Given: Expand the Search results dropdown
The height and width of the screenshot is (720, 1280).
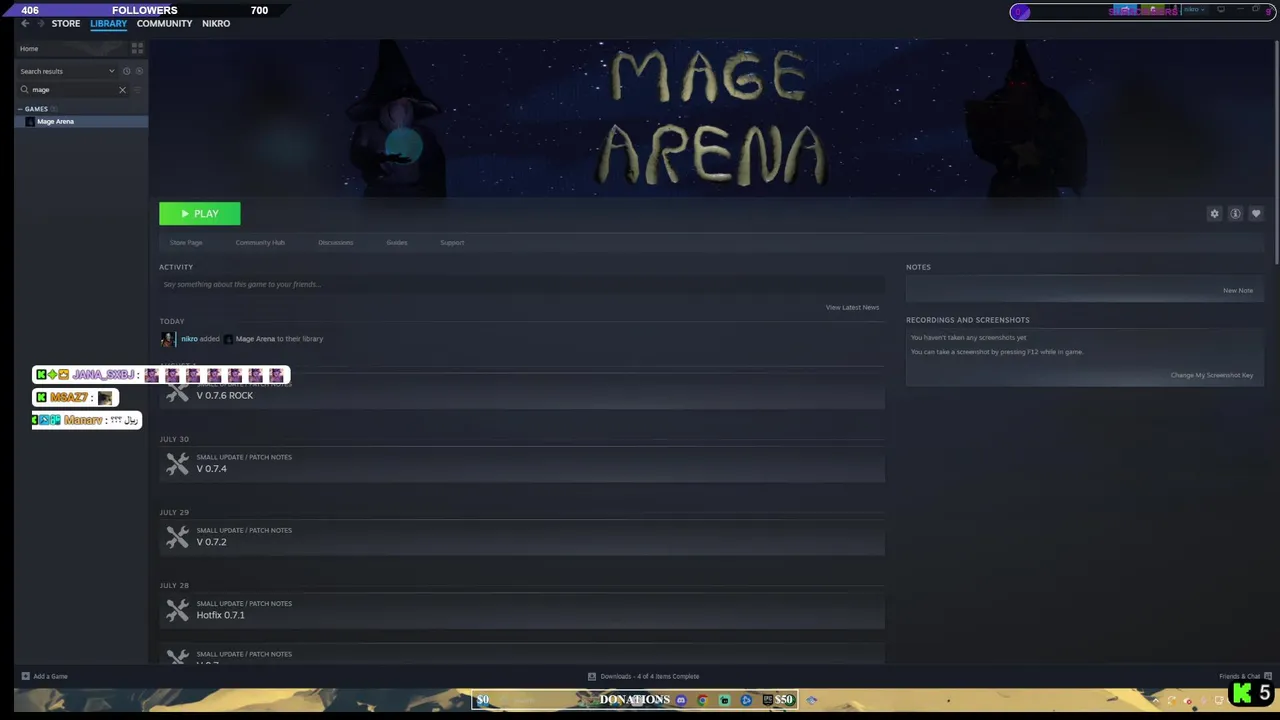Looking at the screenshot, I should coord(68,71).
